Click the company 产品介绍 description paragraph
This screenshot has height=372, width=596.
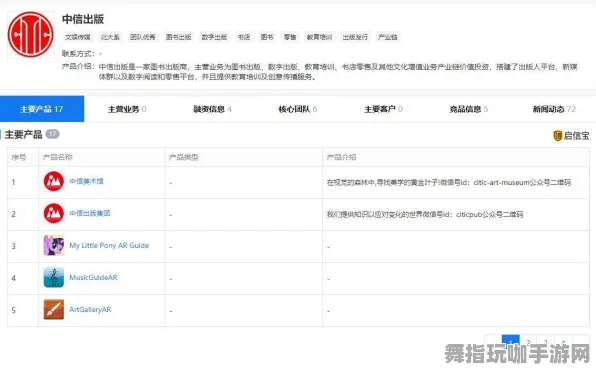tap(338, 72)
